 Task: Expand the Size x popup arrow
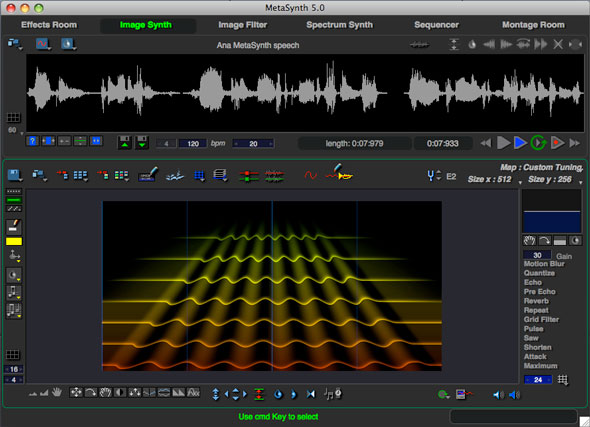[520, 183]
